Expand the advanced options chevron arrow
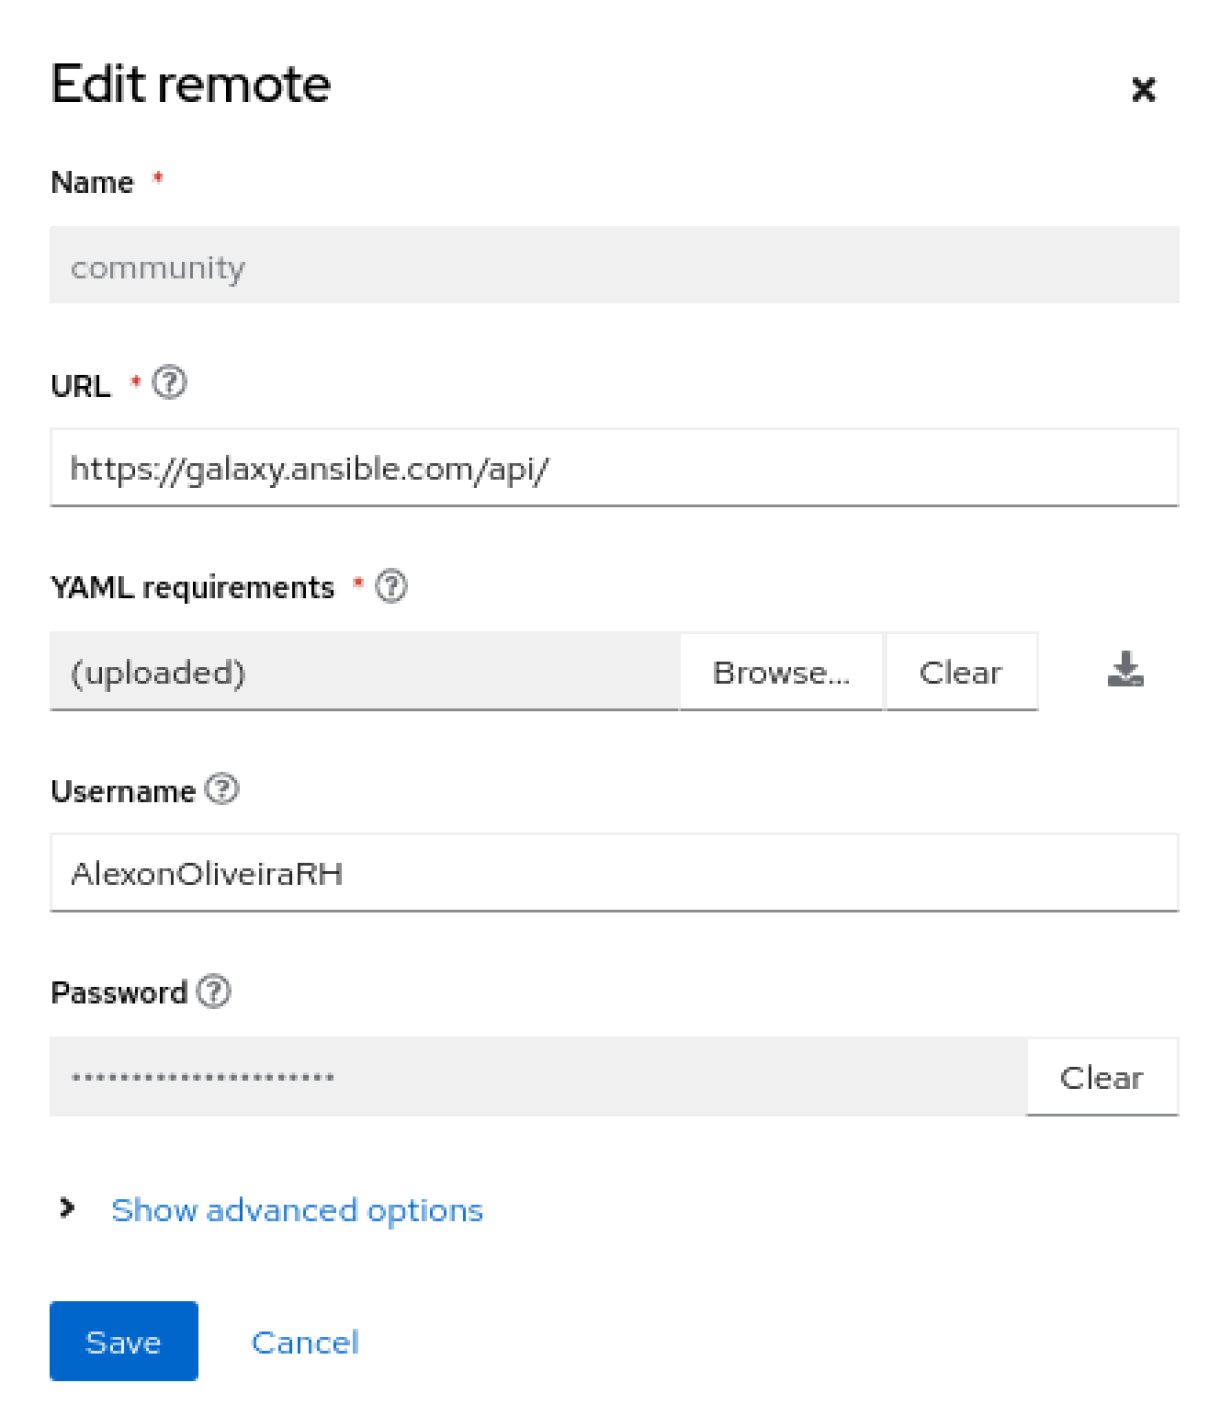 pos(67,1208)
